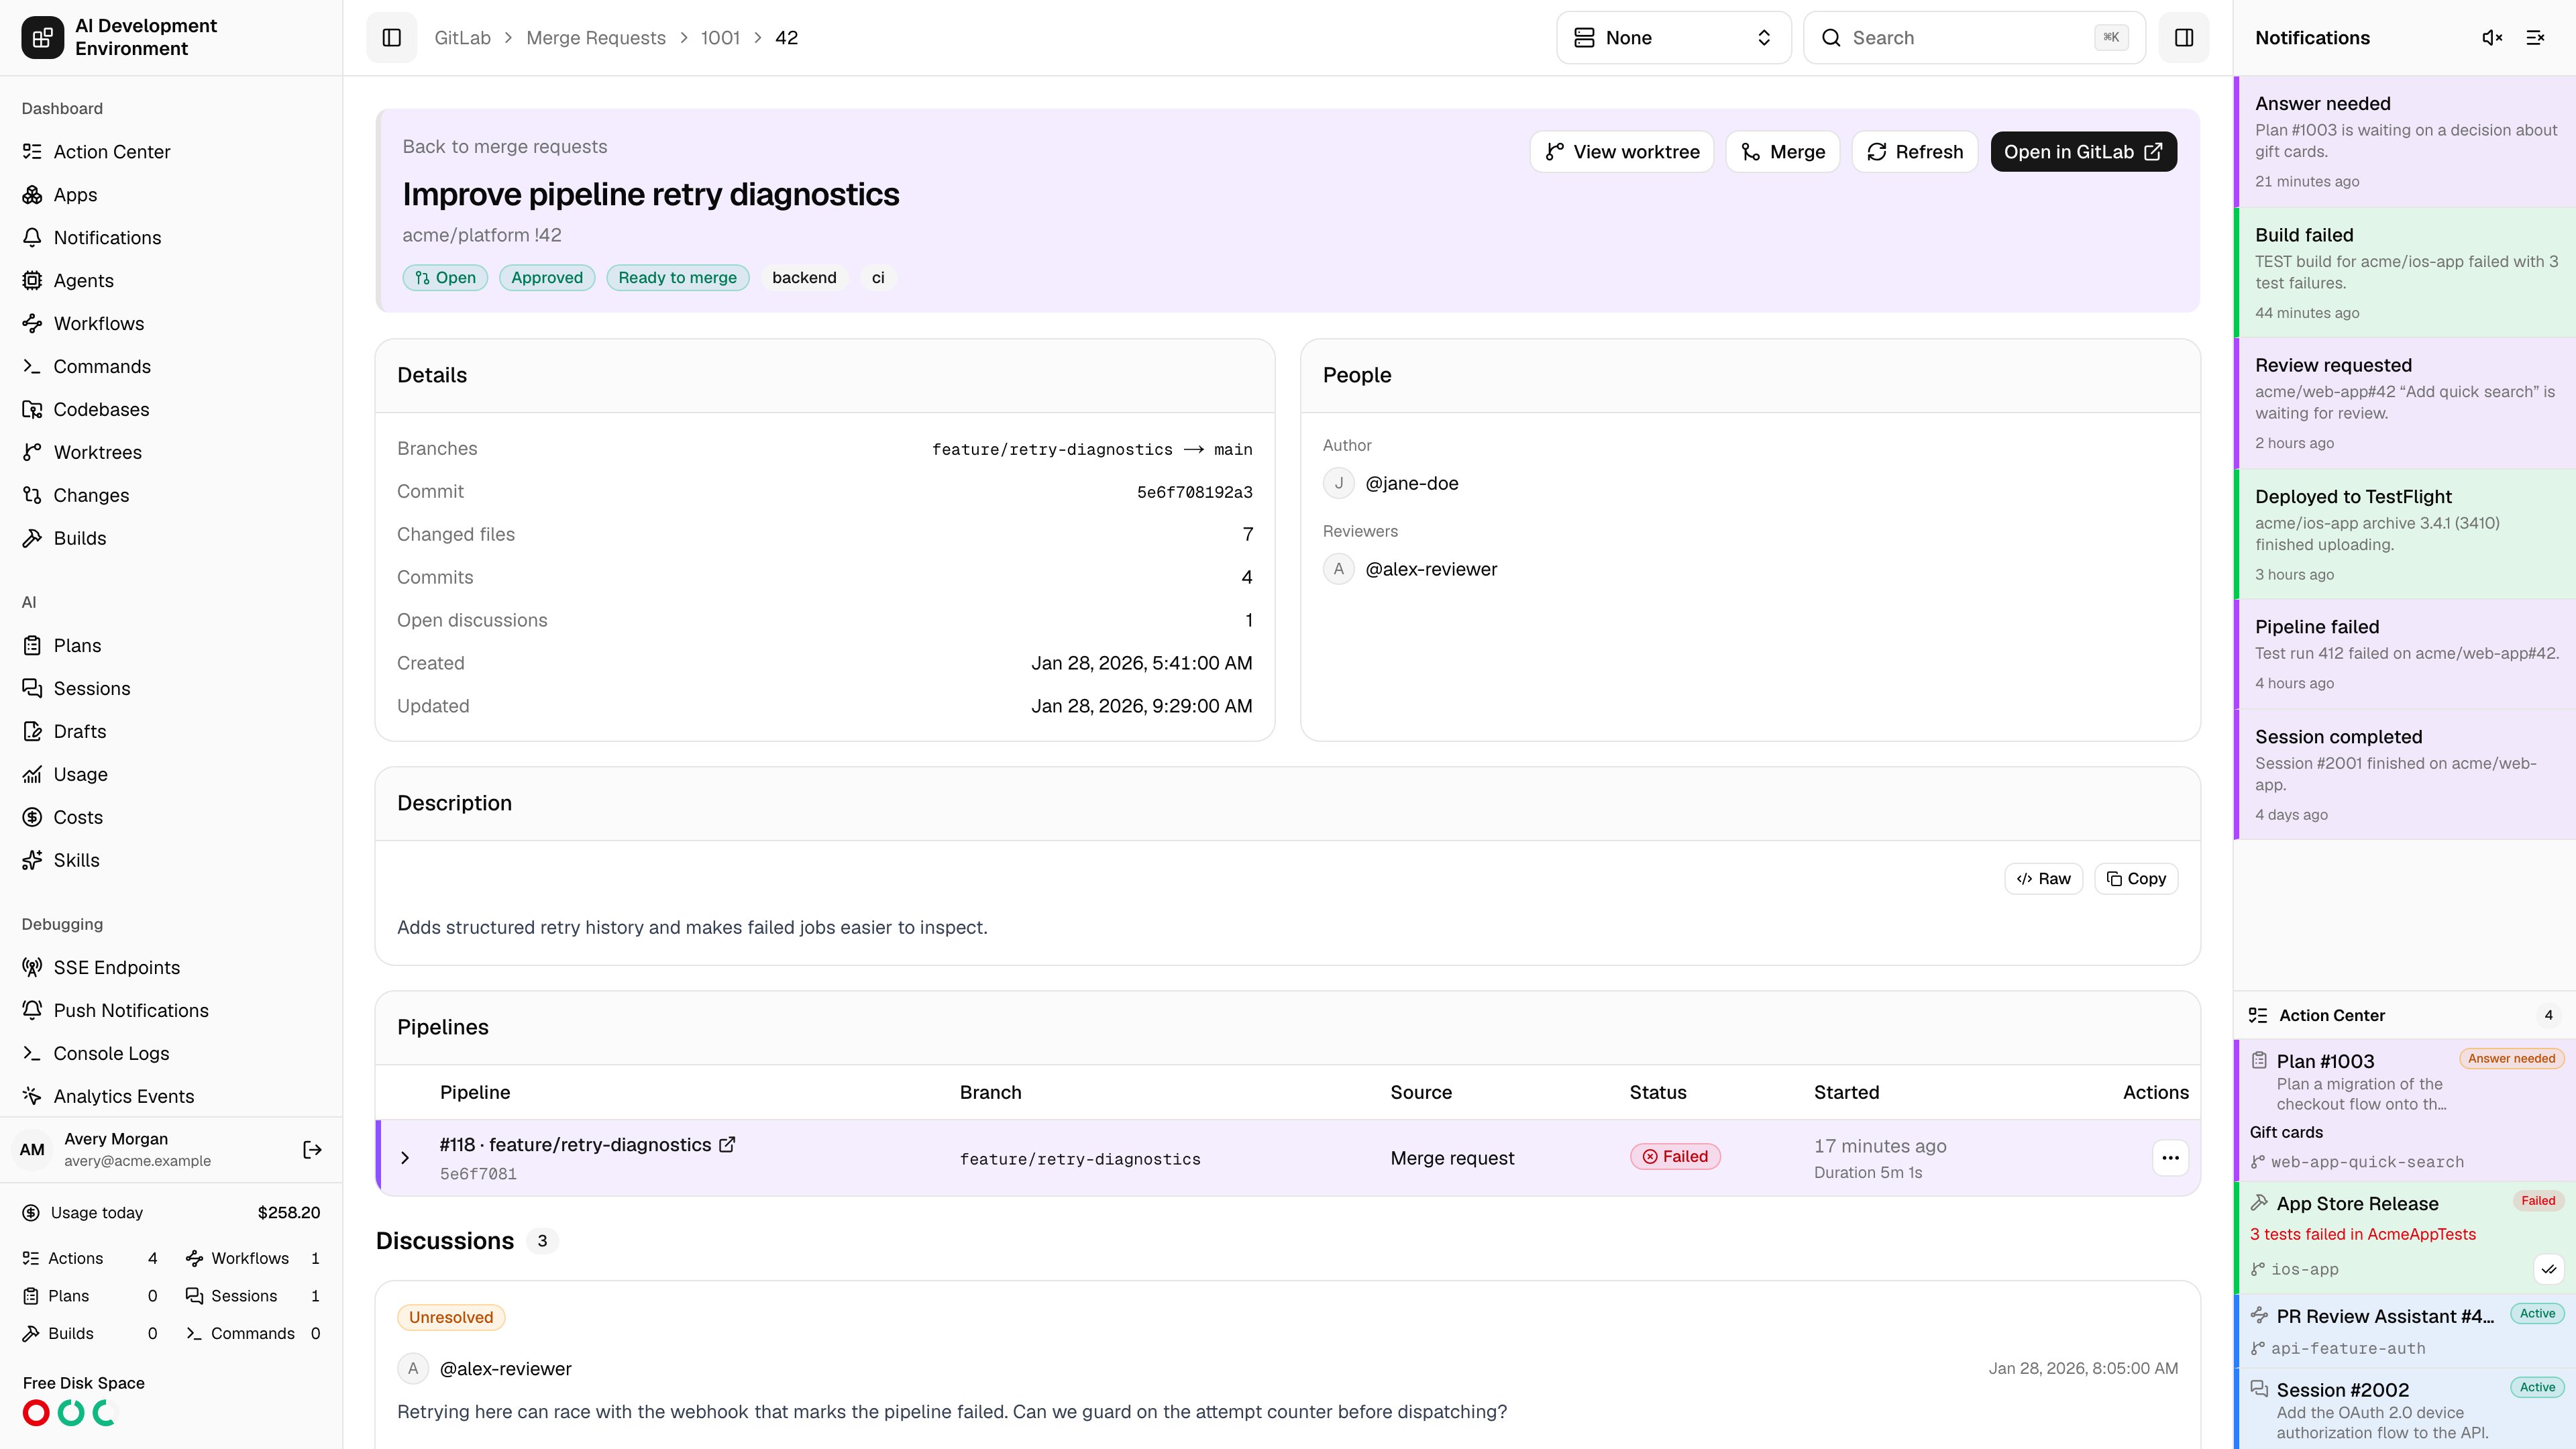Focus the Search field
Image resolution: width=2576 pixels, height=1449 pixels.
1974,37
